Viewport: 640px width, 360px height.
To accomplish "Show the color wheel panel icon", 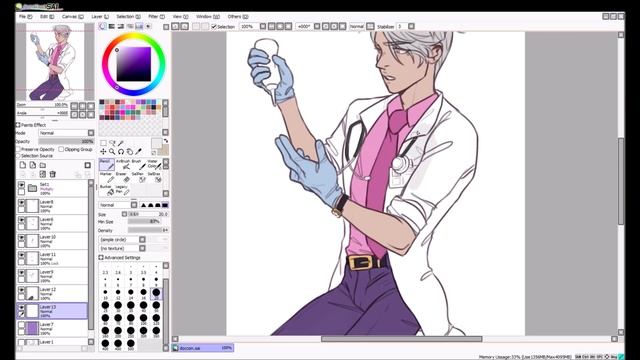I will 102,26.
